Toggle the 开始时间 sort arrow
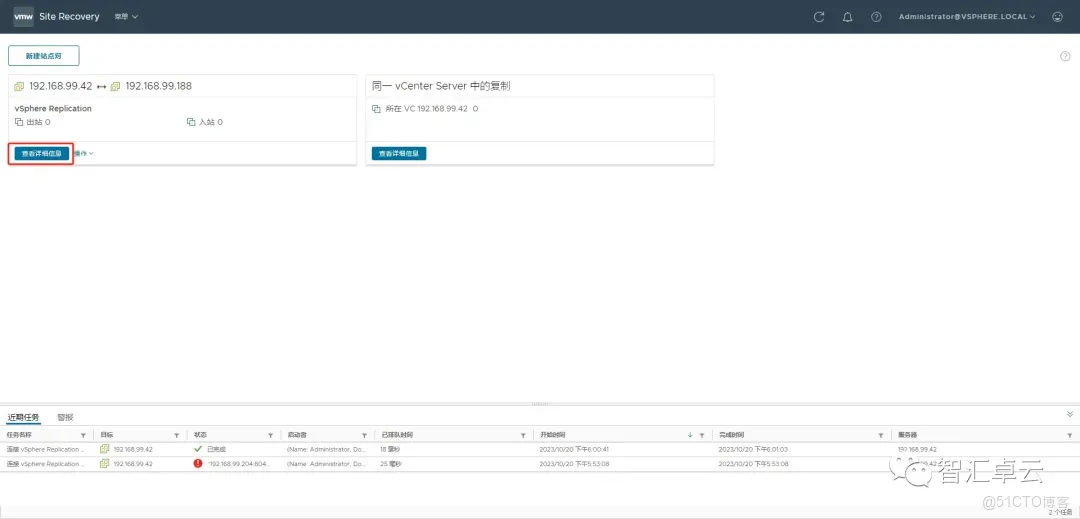 [x=690, y=436]
